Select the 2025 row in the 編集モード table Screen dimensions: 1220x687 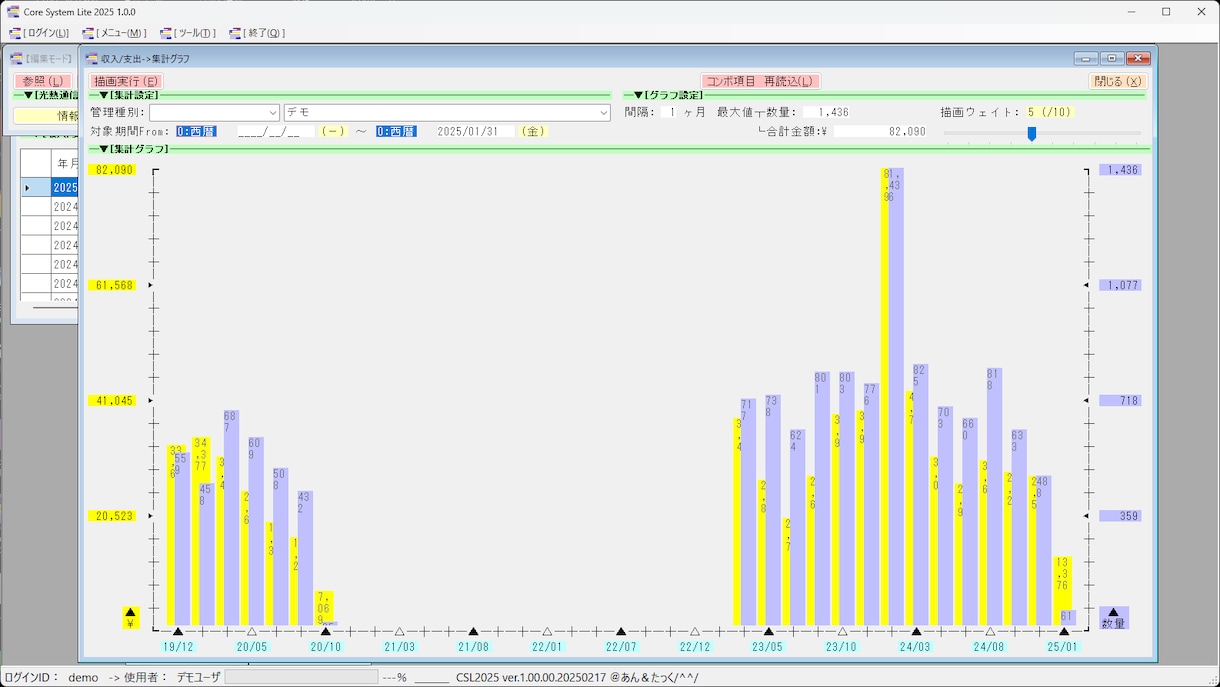pos(65,188)
